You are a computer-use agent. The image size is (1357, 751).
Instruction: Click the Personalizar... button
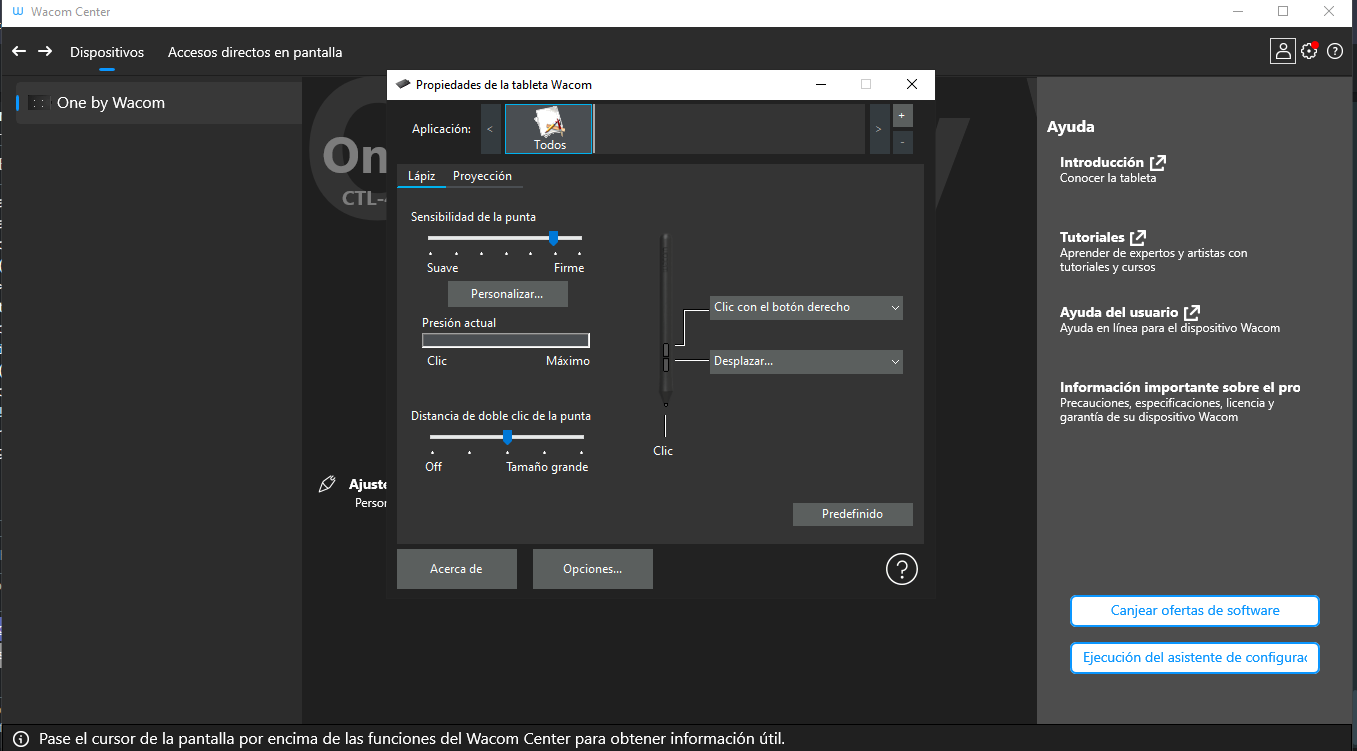507,294
